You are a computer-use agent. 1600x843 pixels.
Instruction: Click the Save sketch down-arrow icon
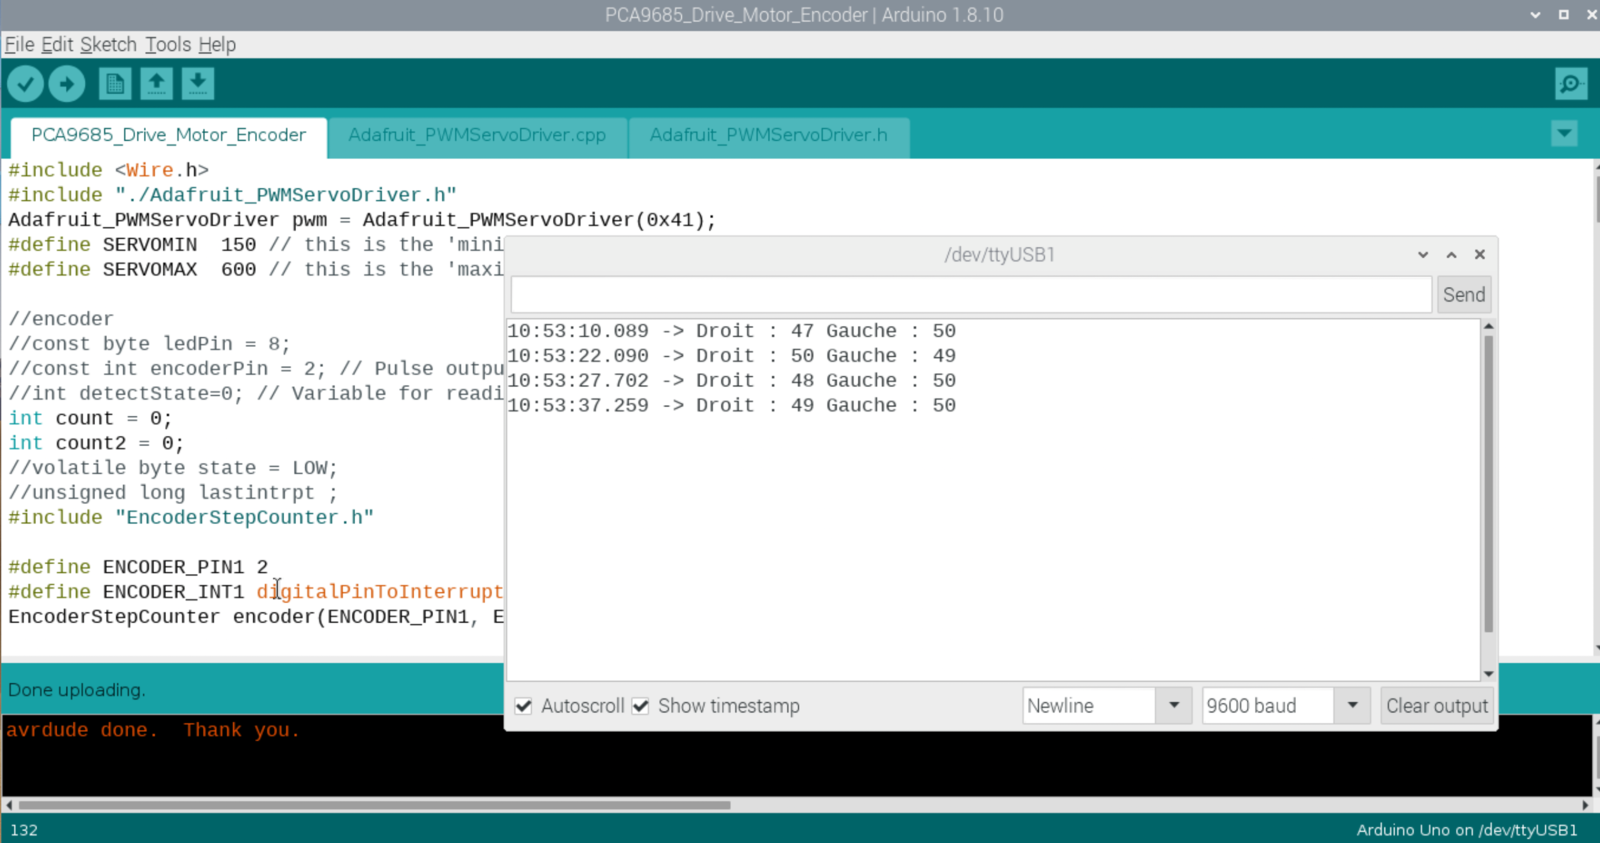click(198, 84)
